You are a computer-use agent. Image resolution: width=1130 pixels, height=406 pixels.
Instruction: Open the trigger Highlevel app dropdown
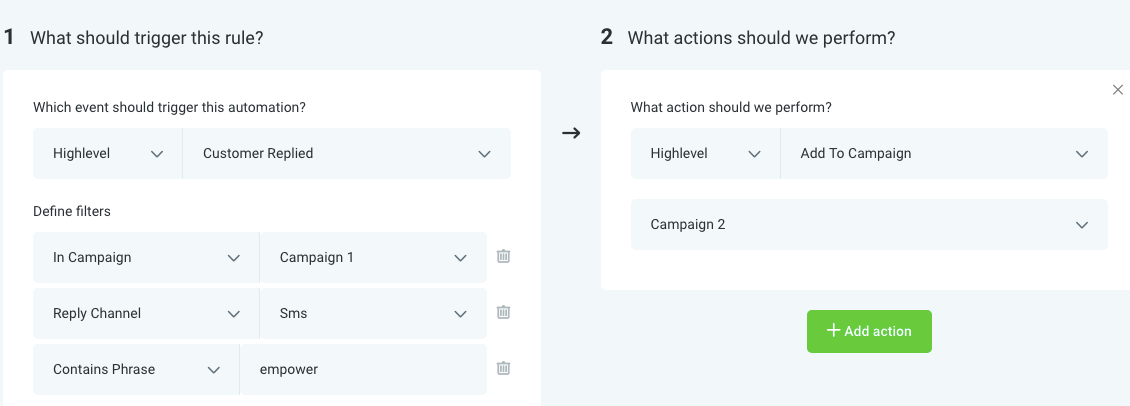tap(108, 154)
